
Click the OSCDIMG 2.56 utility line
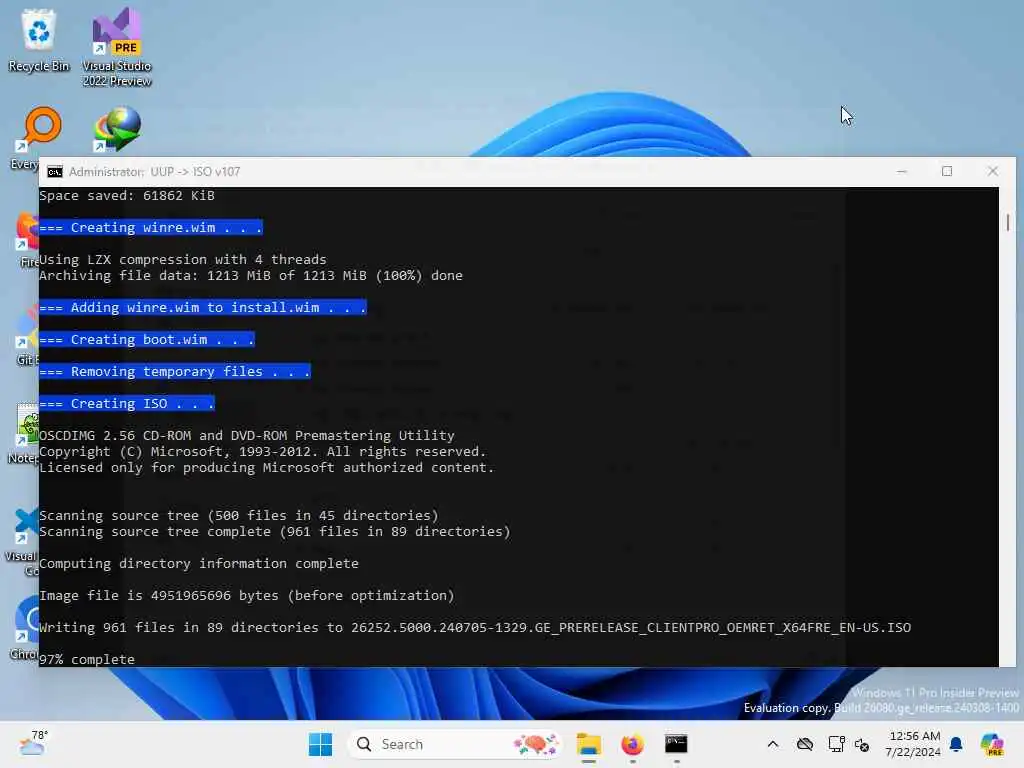tap(247, 436)
